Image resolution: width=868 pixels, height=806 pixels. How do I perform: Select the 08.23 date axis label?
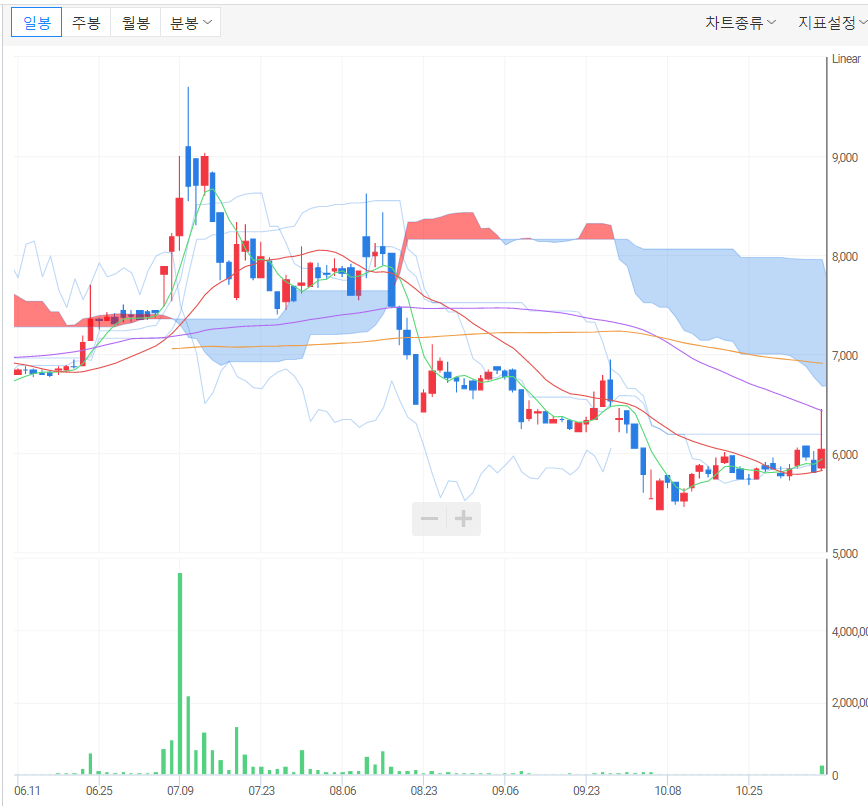tap(424, 790)
